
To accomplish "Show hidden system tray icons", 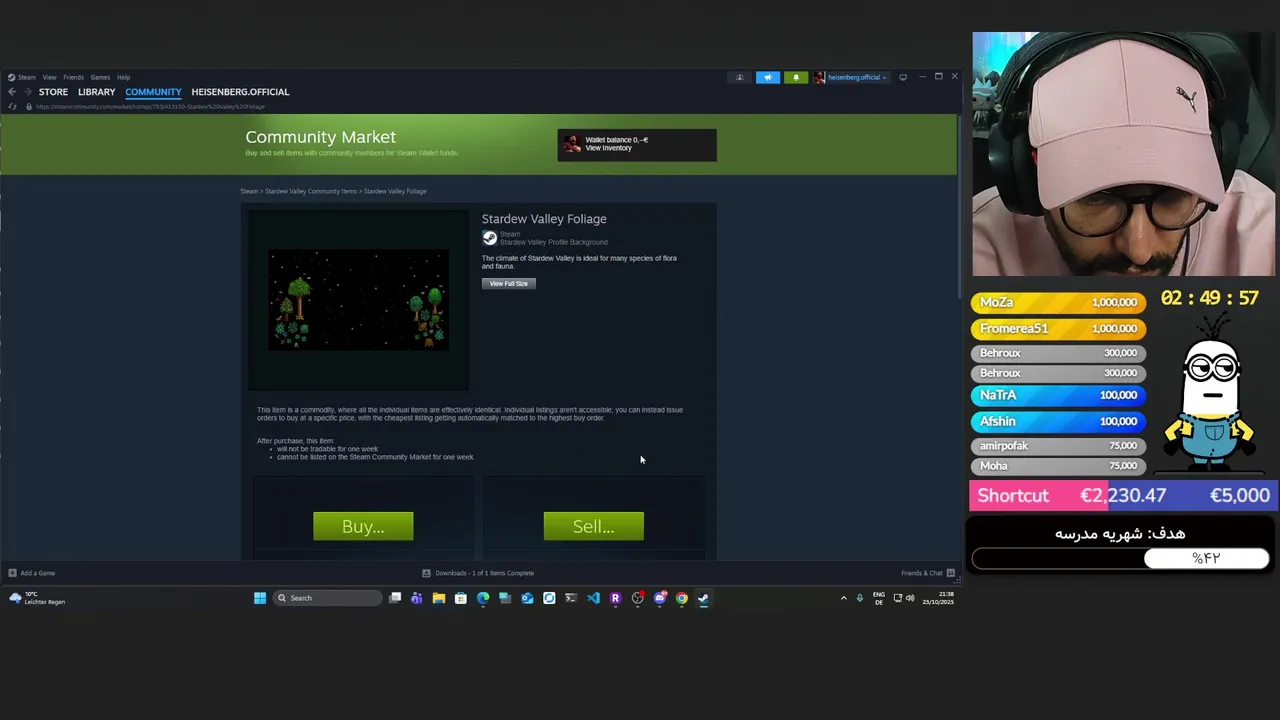I will tap(843, 598).
